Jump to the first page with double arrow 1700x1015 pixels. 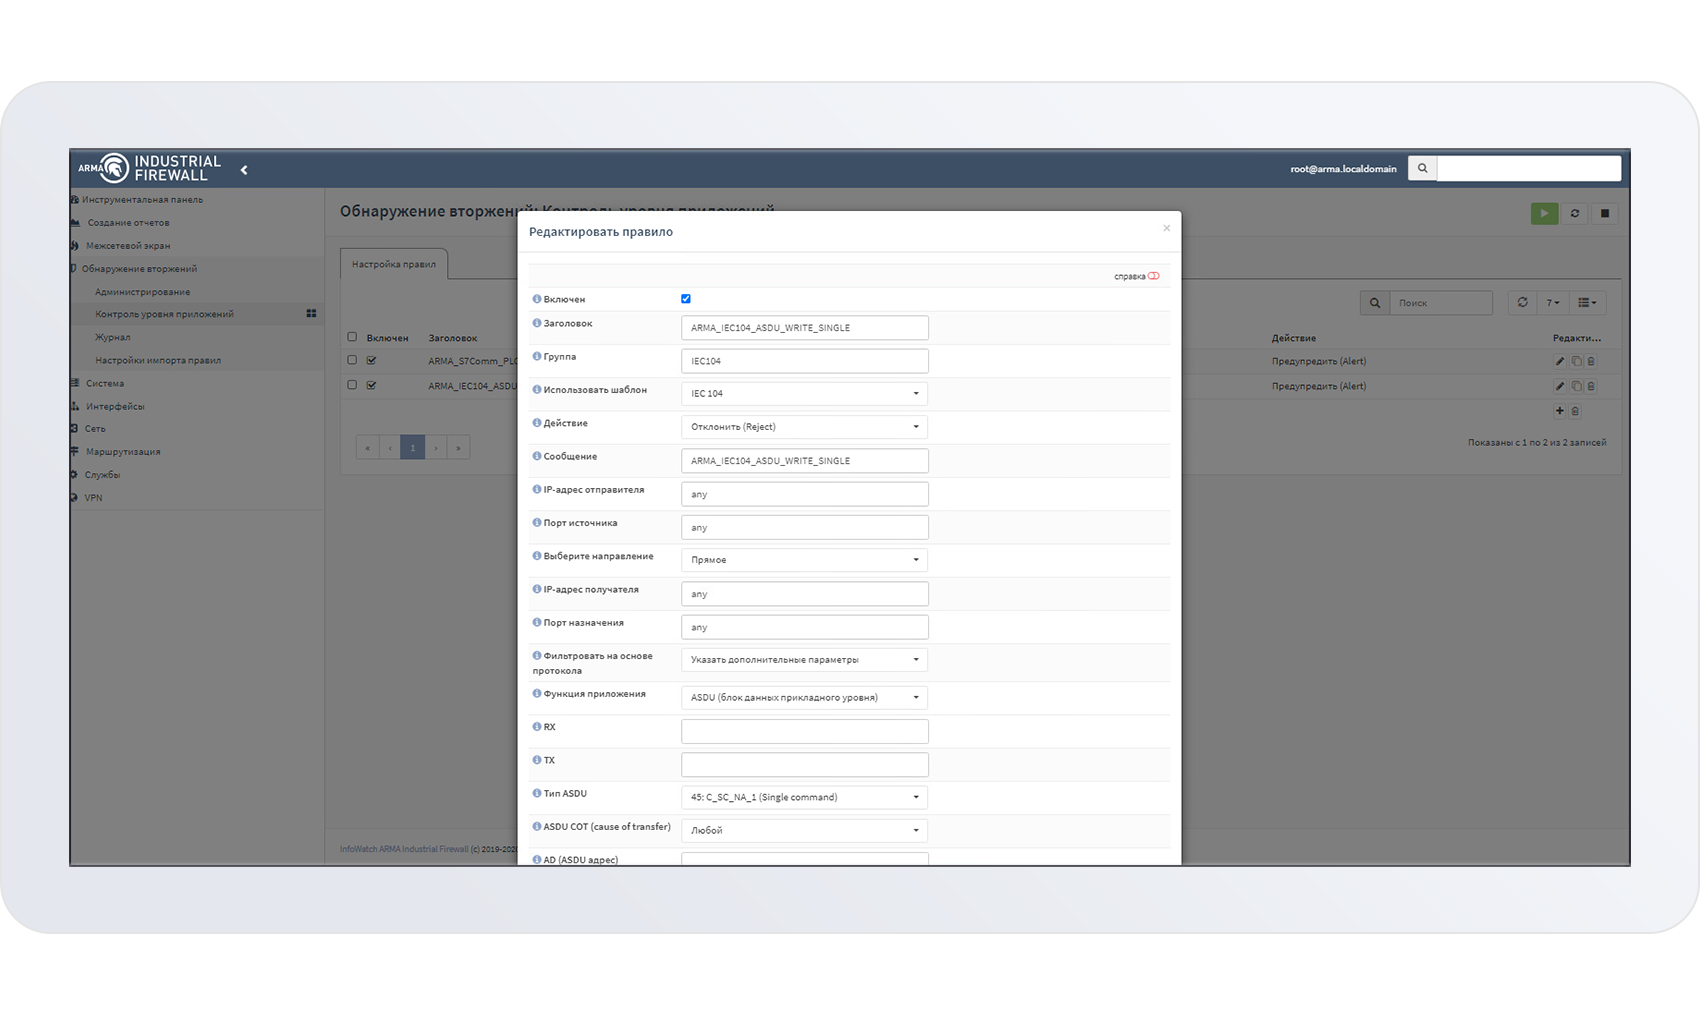(367, 447)
